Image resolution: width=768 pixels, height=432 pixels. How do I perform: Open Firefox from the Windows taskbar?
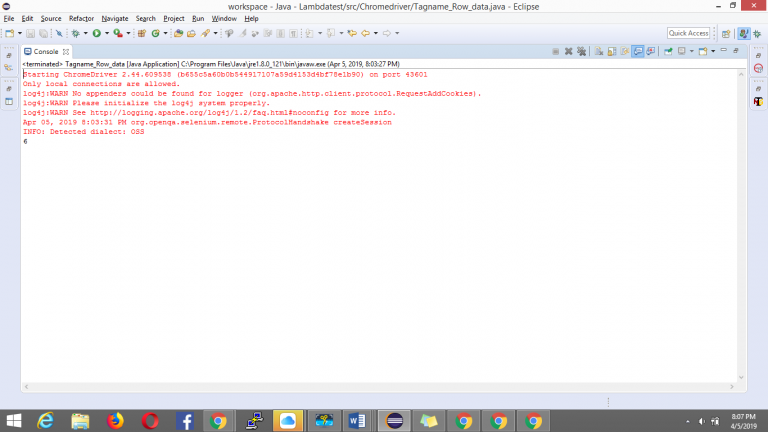114,420
